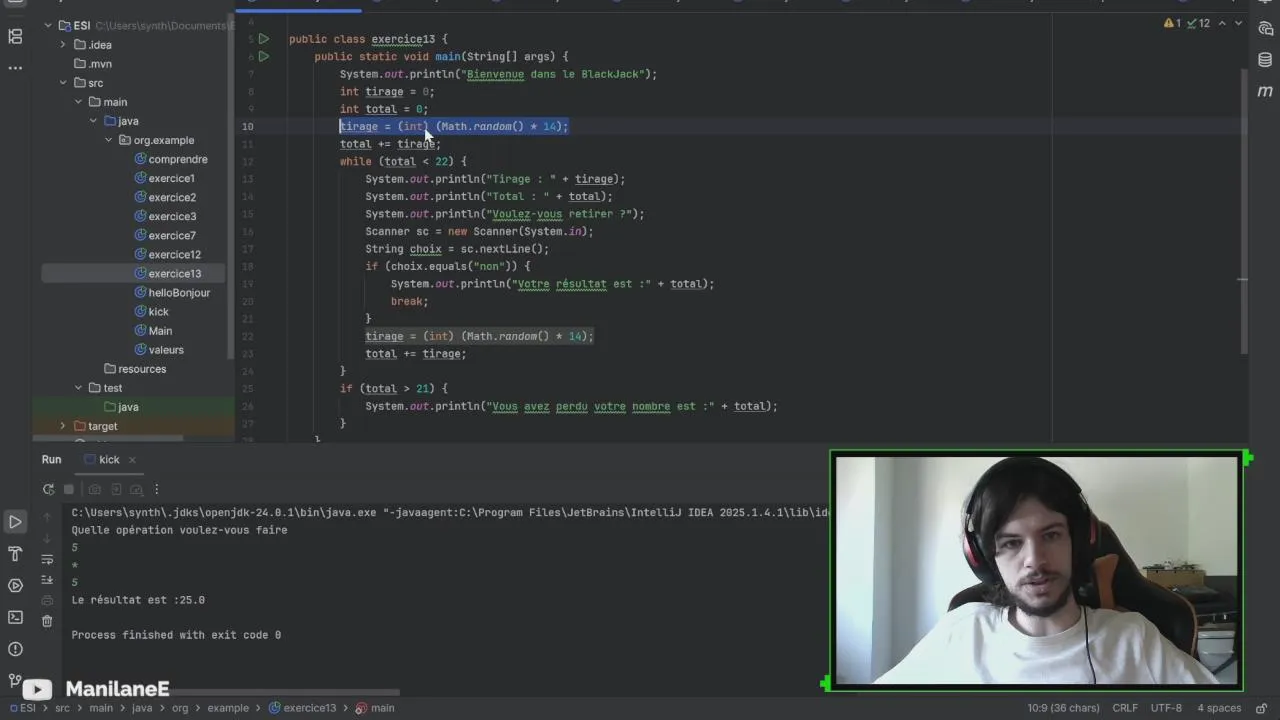The width and height of the screenshot is (1280, 720).
Task: Click example breadcrumb in navigation bar
Action: 228,708
